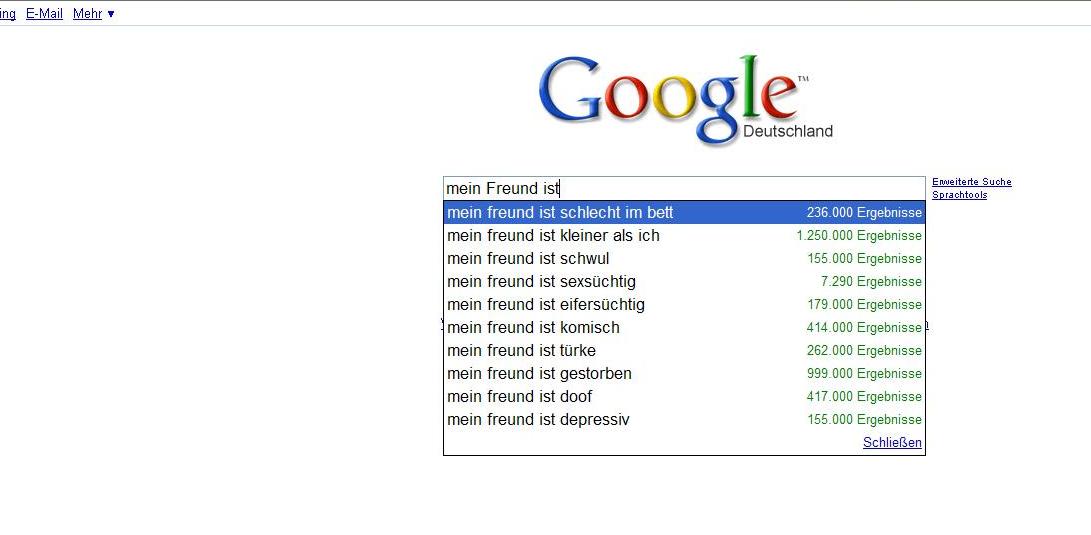Pick the 'mein freund ist gestorben' suggestion
This screenshot has height=535, width=1091.
tap(539, 373)
